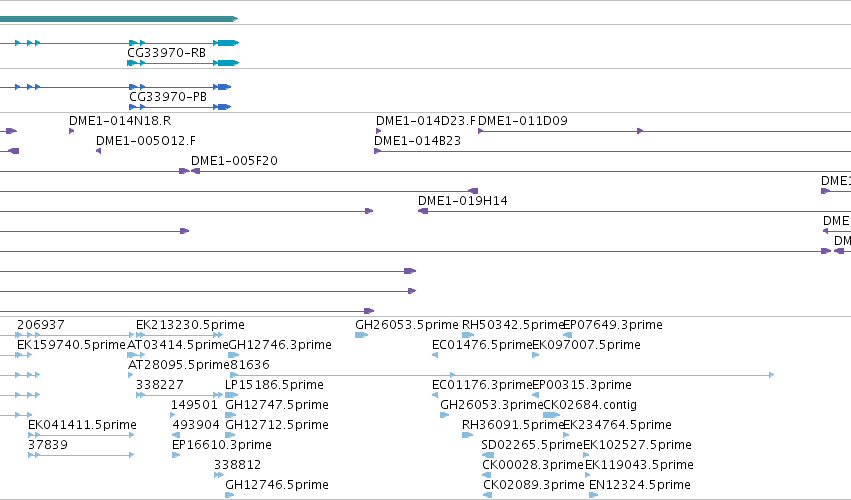Viewport: 851px width, 500px height.
Task: Click the EP00315.3prime label
Action: tap(582, 385)
